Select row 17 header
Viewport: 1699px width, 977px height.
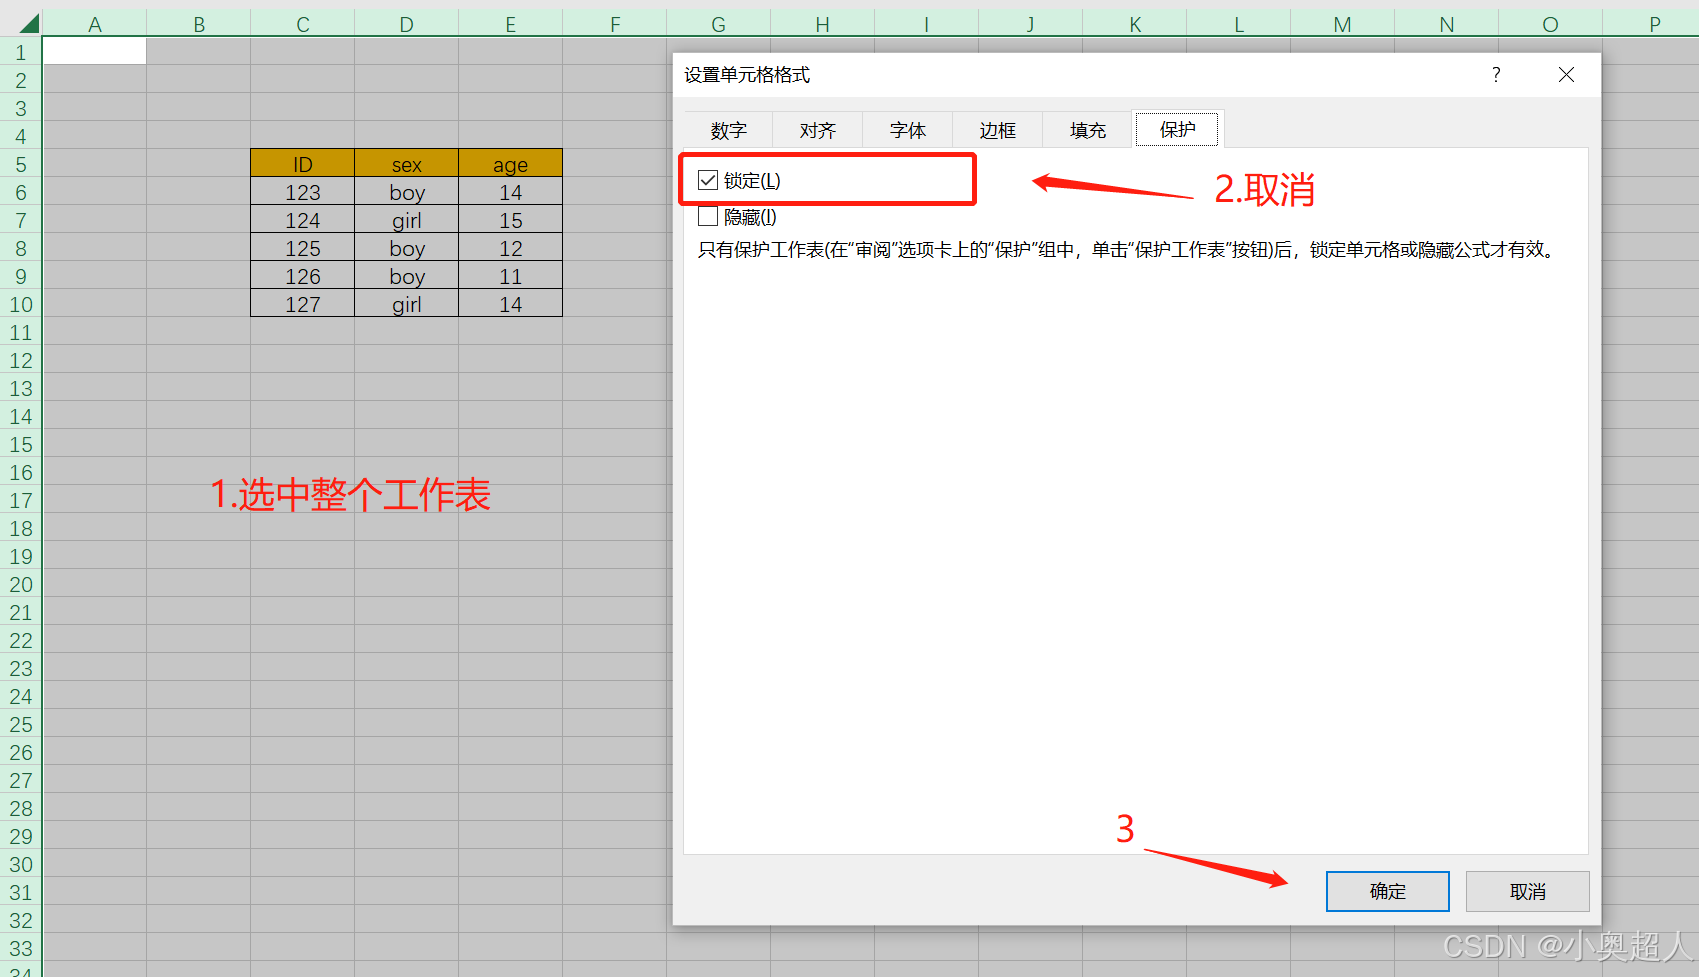pos(21,500)
